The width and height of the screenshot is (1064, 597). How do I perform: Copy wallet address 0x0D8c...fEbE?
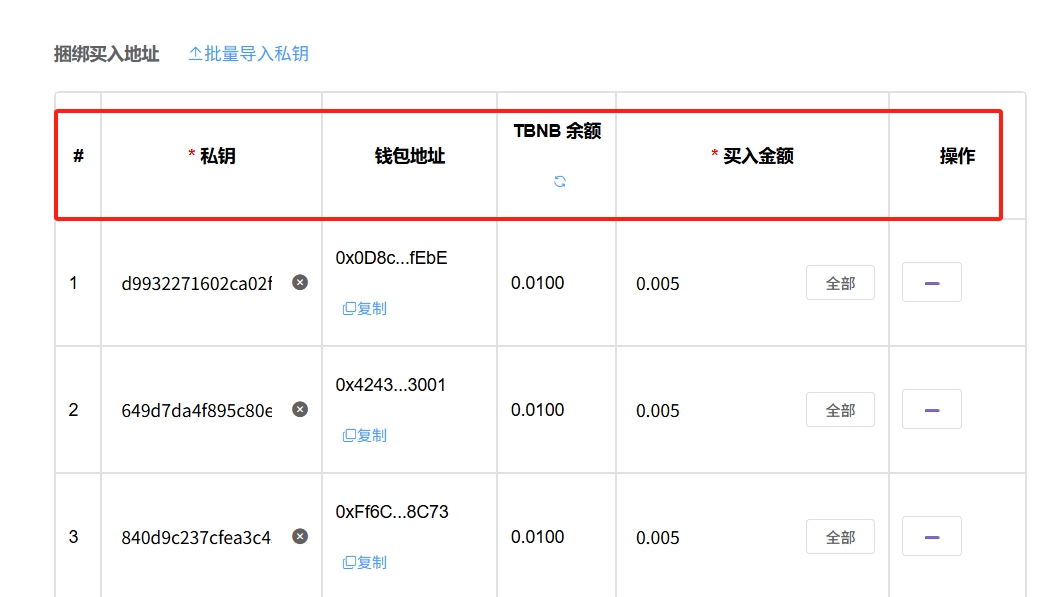(x=364, y=309)
